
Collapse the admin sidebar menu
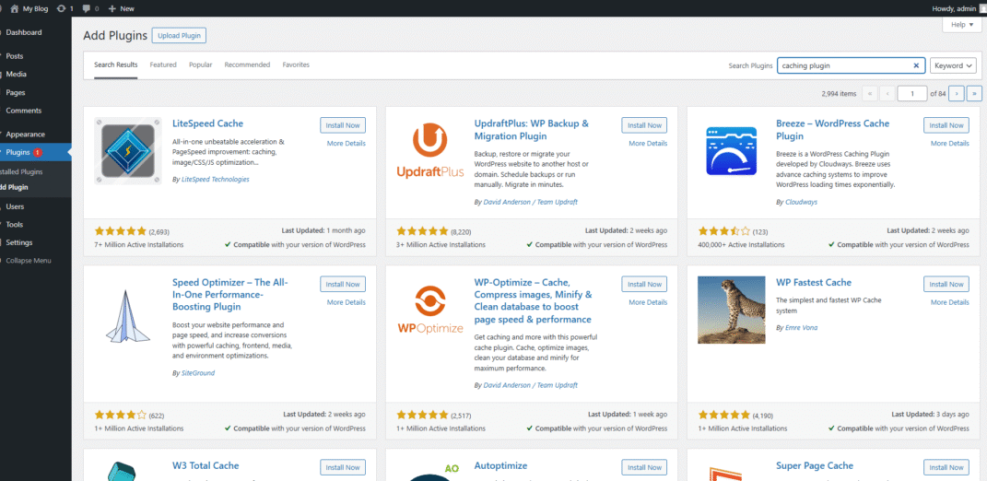(x=28, y=261)
